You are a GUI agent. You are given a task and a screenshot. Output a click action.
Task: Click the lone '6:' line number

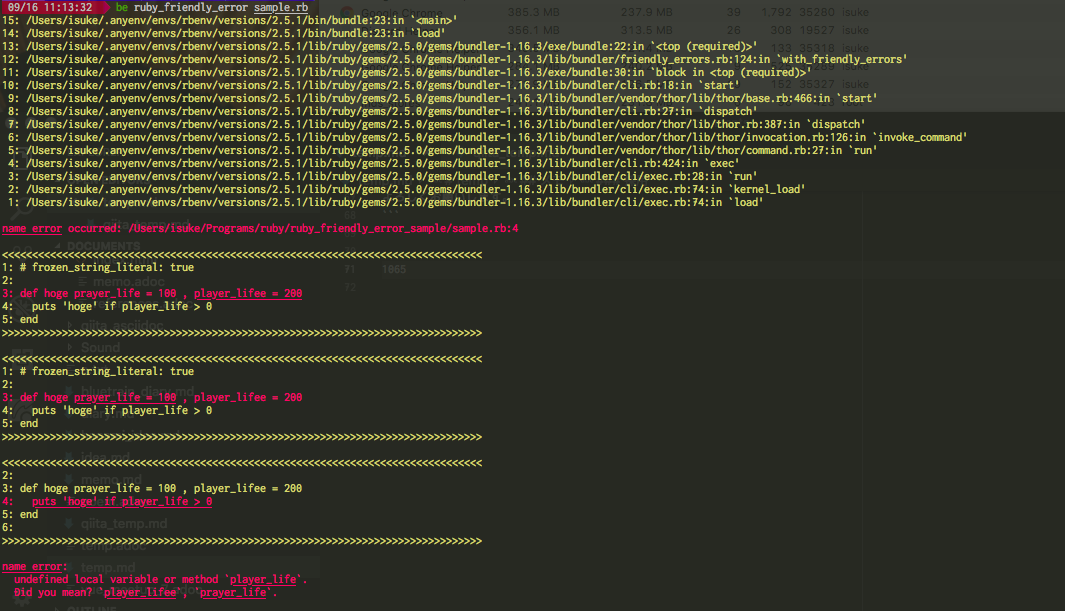[x=7, y=527]
